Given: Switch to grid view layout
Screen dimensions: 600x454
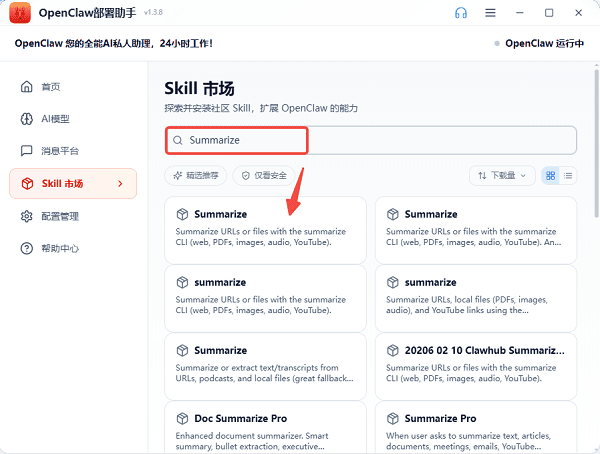Looking at the screenshot, I should pyautogui.click(x=550, y=176).
